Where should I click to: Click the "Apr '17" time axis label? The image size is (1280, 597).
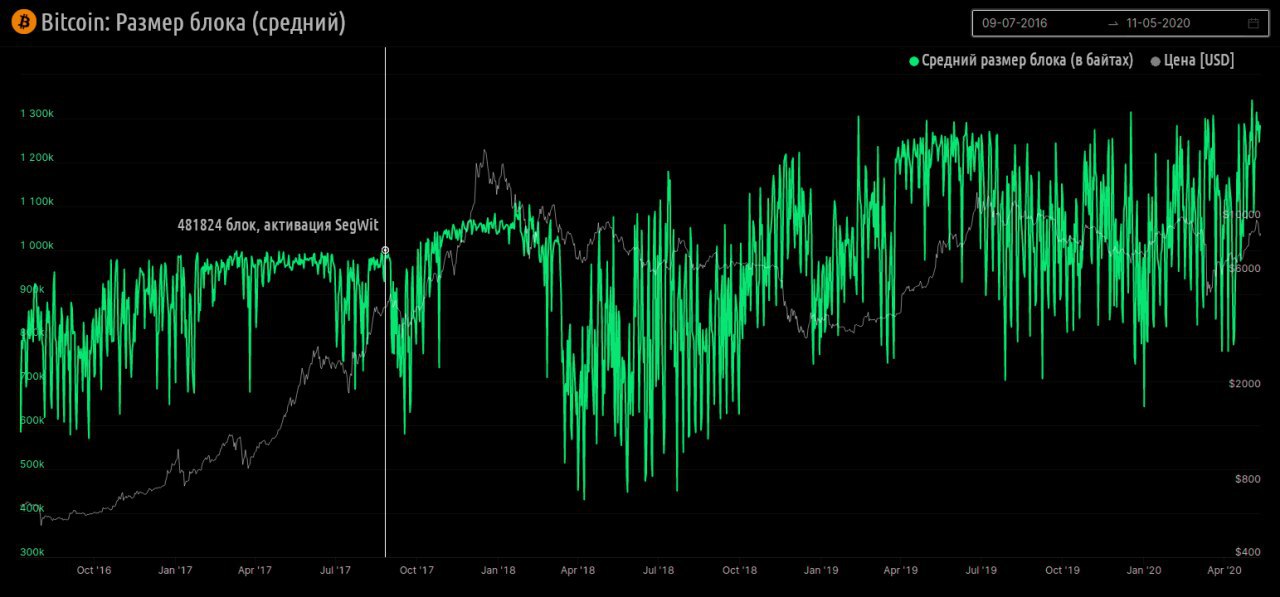pyautogui.click(x=255, y=571)
